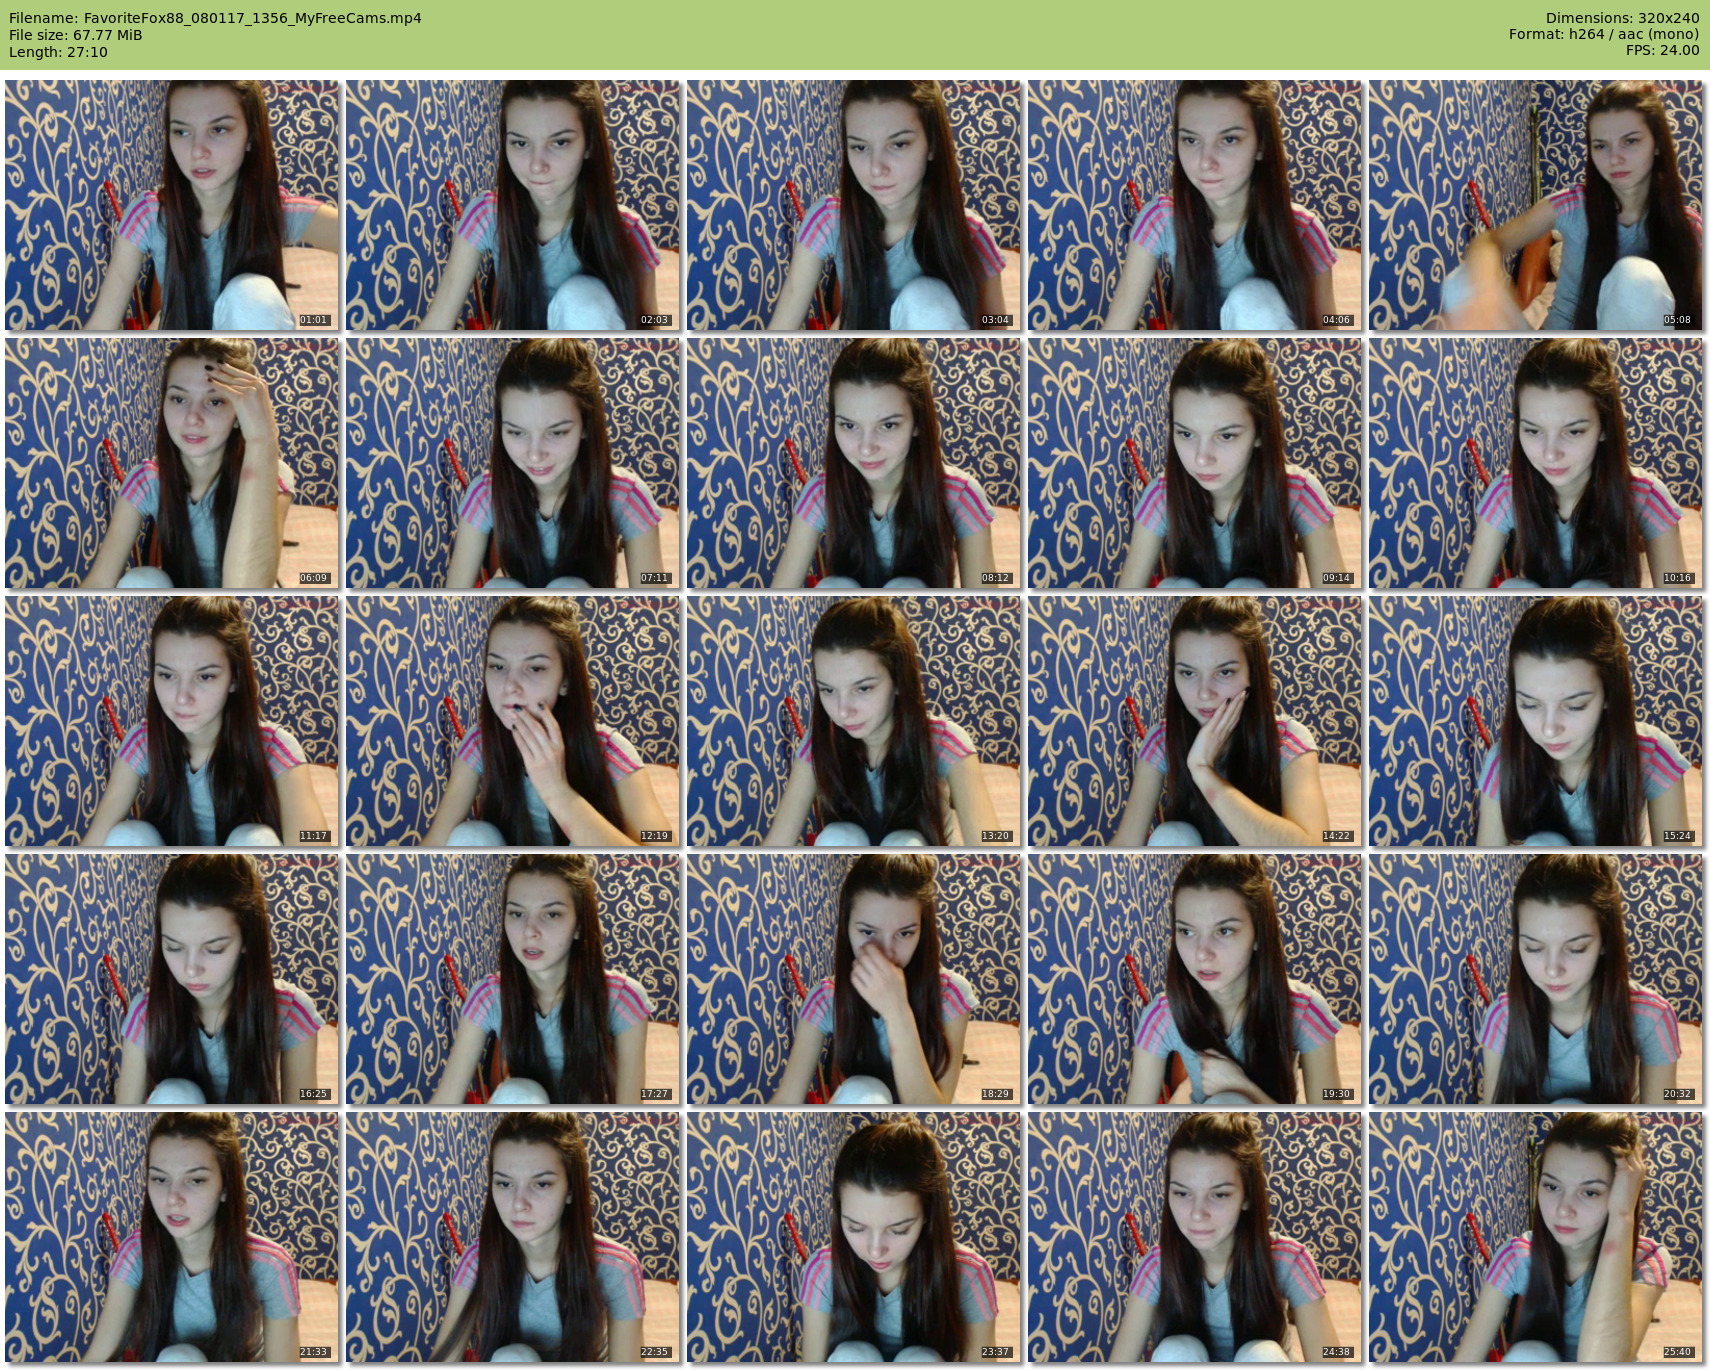Click the thumbnail timestamped 01:01
Screen dimensions: 1710x1370
(x=171, y=205)
